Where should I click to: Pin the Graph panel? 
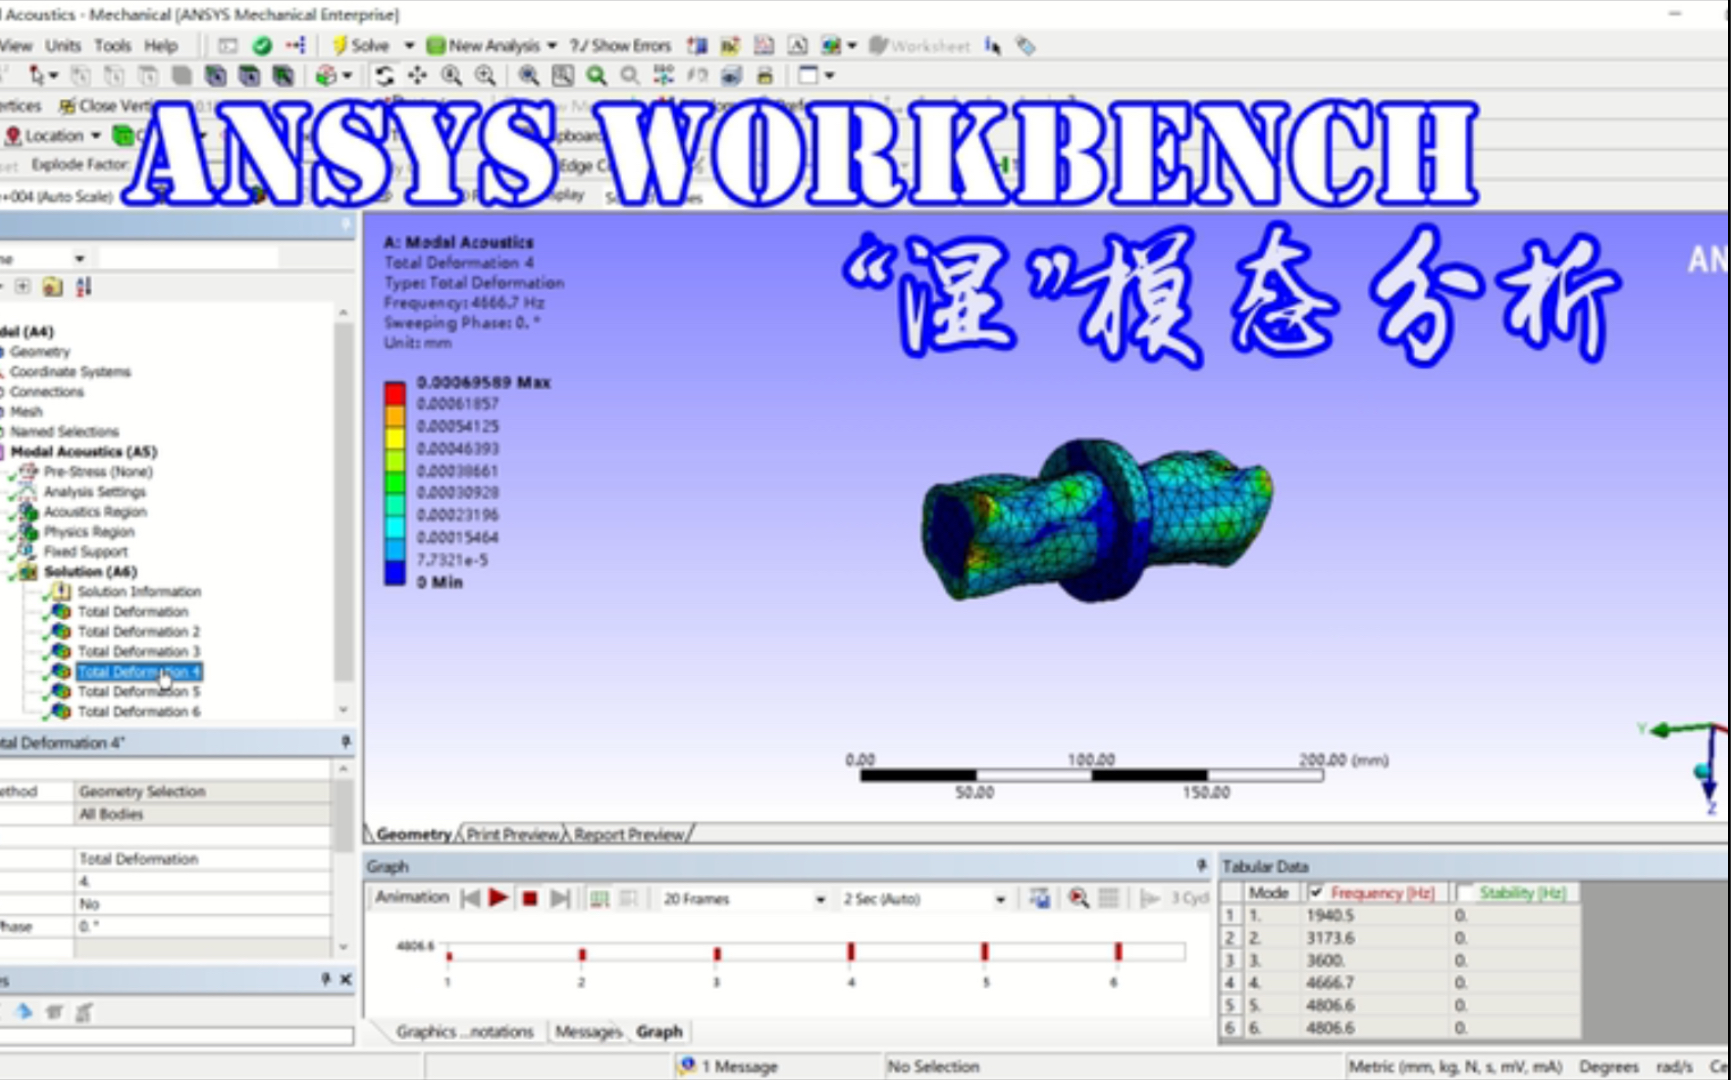click(x=1201, y=865)
